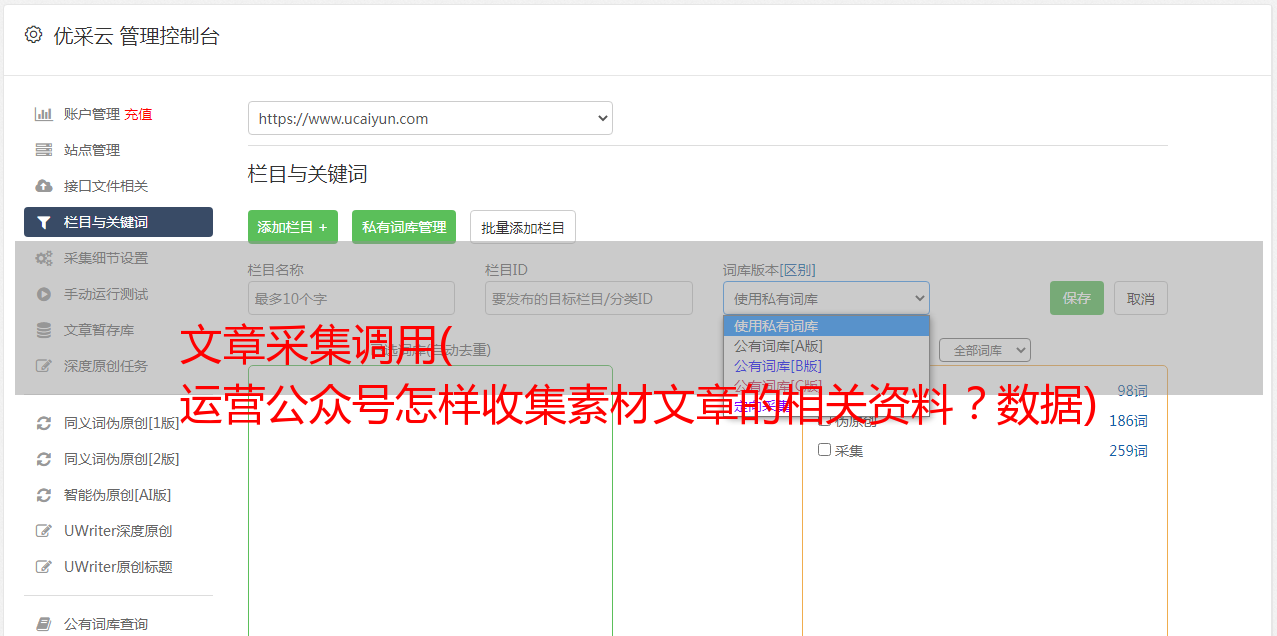Choose 公有词库[B版] option
Image resolution: width=1277 pixels, height=636 pixels.
click(x=826, y=366)
